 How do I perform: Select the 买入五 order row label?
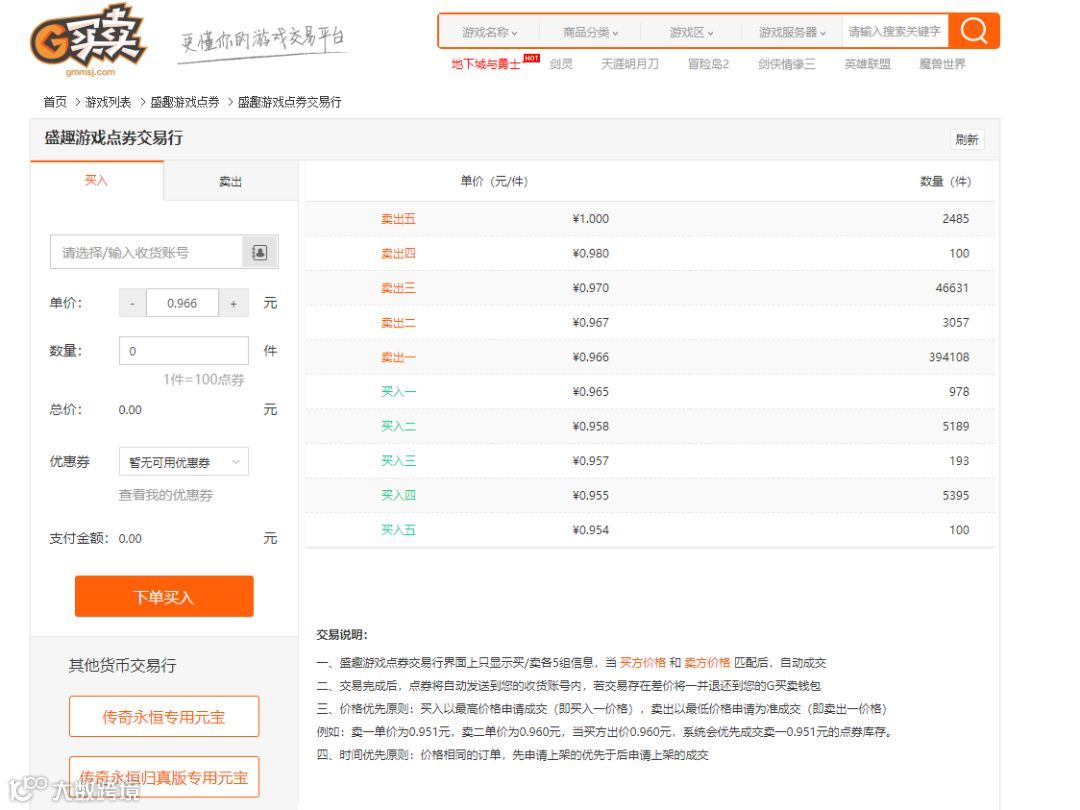398,530
